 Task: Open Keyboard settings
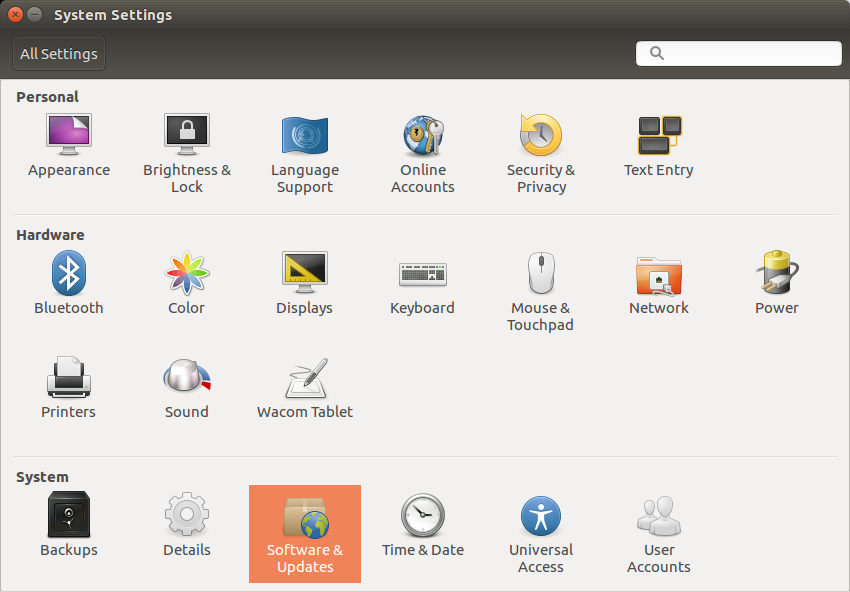423,283
